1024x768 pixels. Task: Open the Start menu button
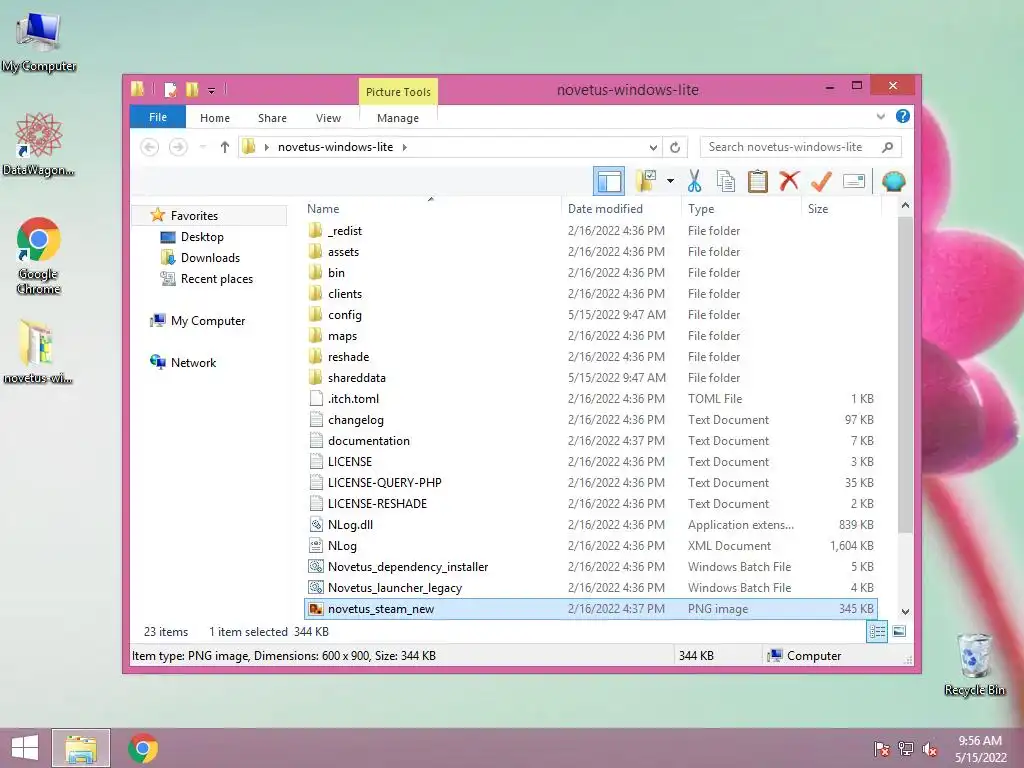pos(25,748)
